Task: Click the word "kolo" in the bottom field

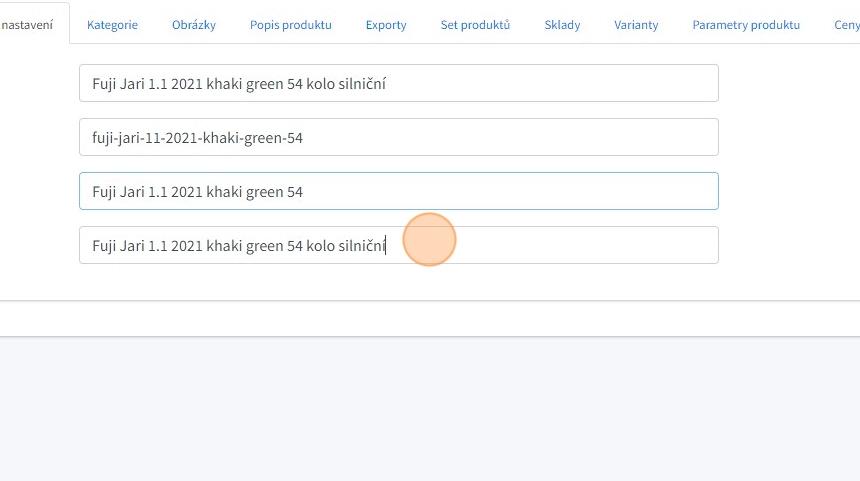Action: [x=321, y=245]
